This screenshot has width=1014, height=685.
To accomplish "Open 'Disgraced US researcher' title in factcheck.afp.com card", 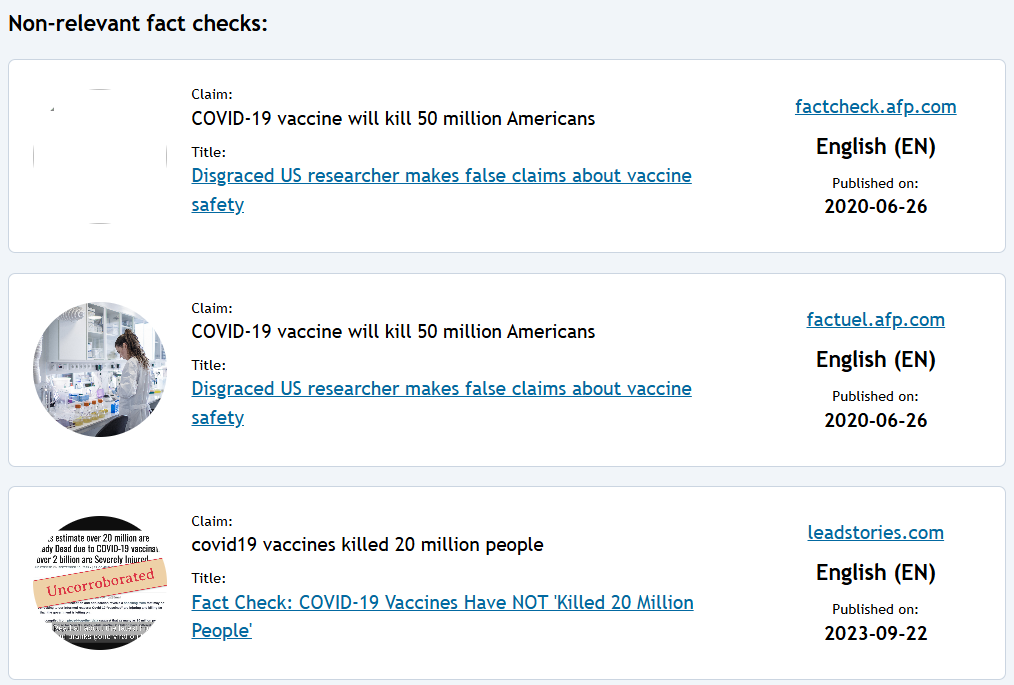I will click(441, 176).
